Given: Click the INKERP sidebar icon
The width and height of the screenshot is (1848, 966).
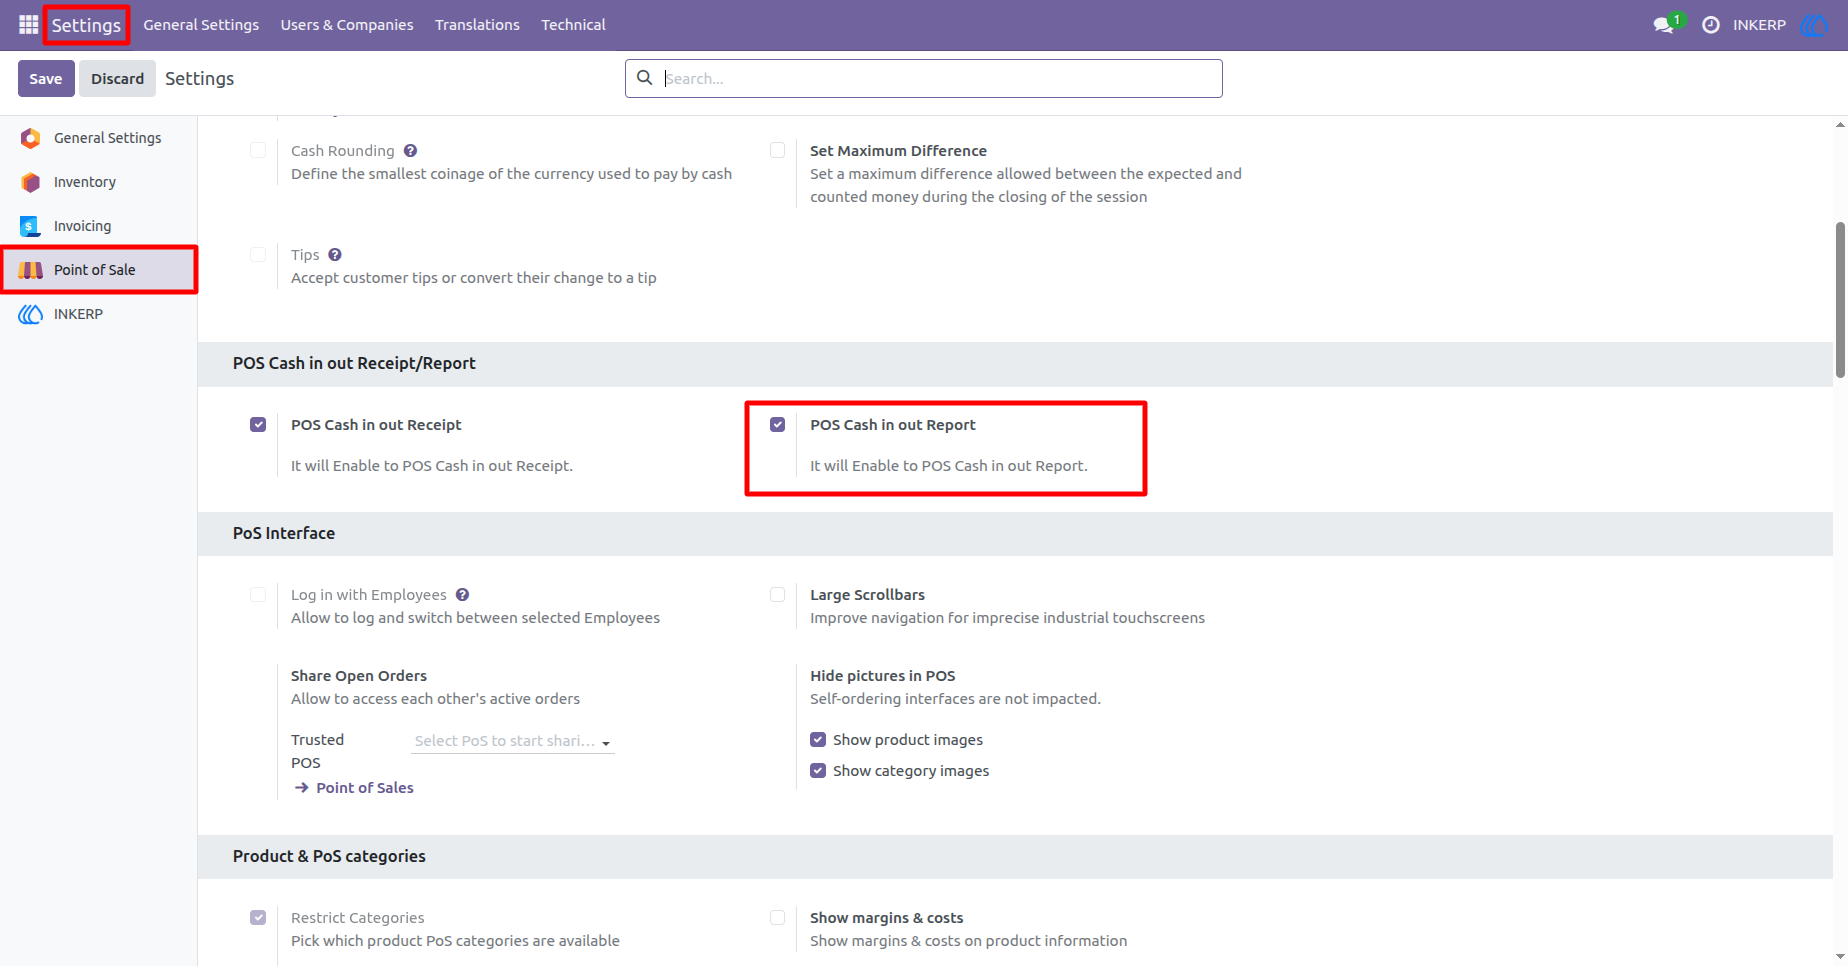Looking at the screenshot, I should pyautogui.click(x=31, y=314).
